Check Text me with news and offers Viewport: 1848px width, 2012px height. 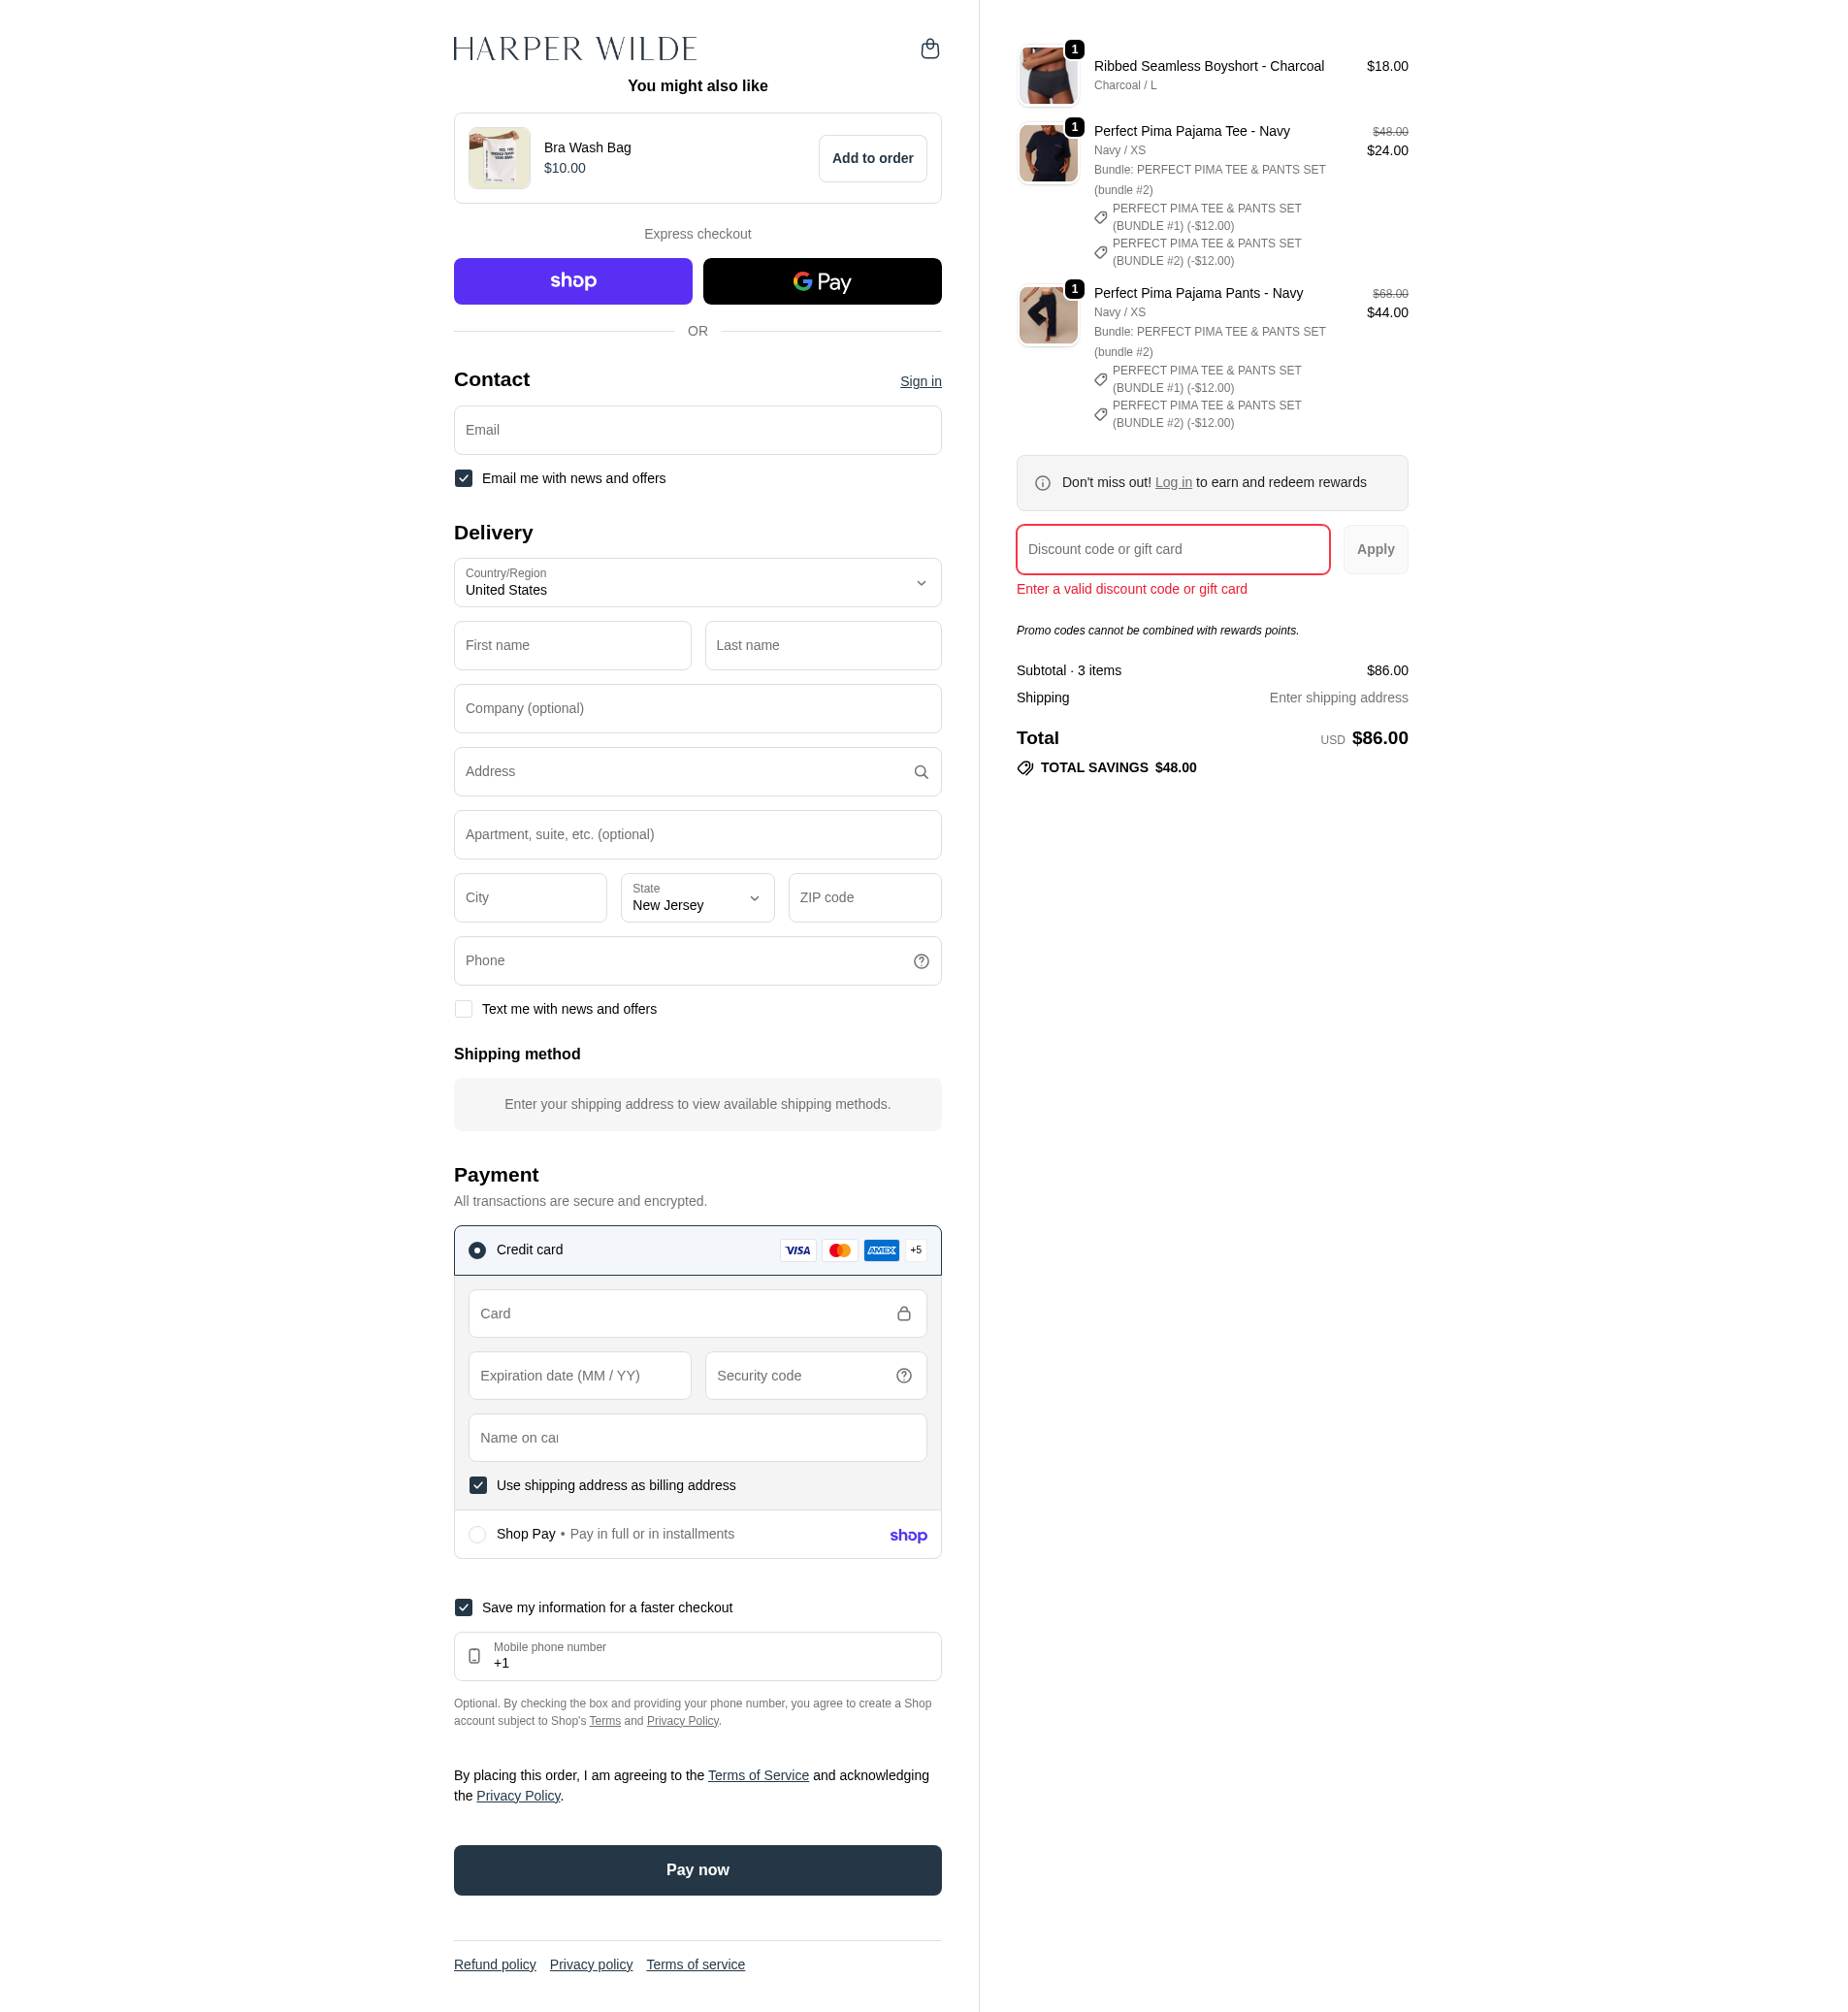pos(464,1009)
